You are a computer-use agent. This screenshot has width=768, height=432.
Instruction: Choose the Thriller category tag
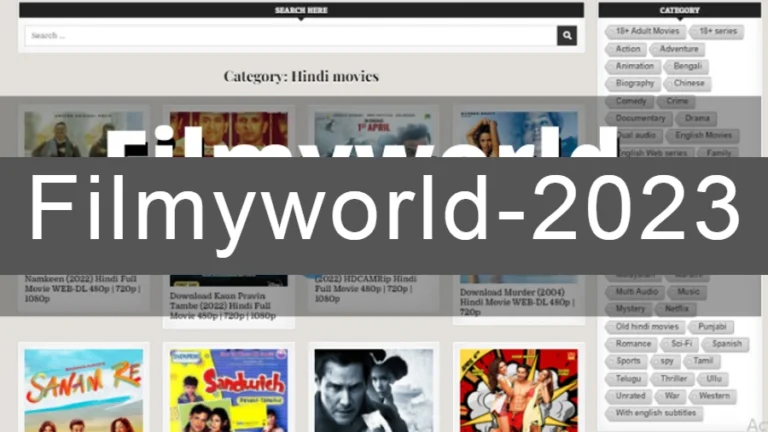click(x=672, y=379)
